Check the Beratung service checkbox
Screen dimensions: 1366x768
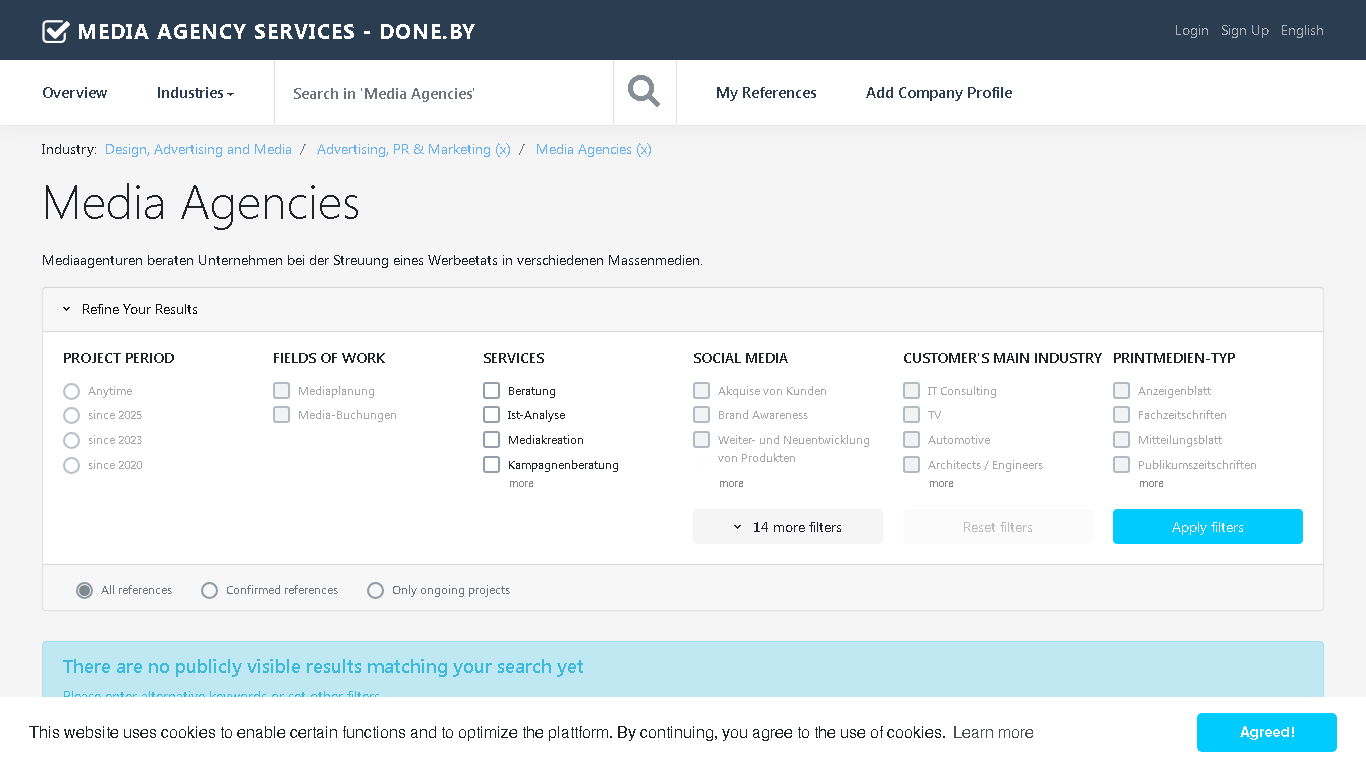[x=491, y=390]
